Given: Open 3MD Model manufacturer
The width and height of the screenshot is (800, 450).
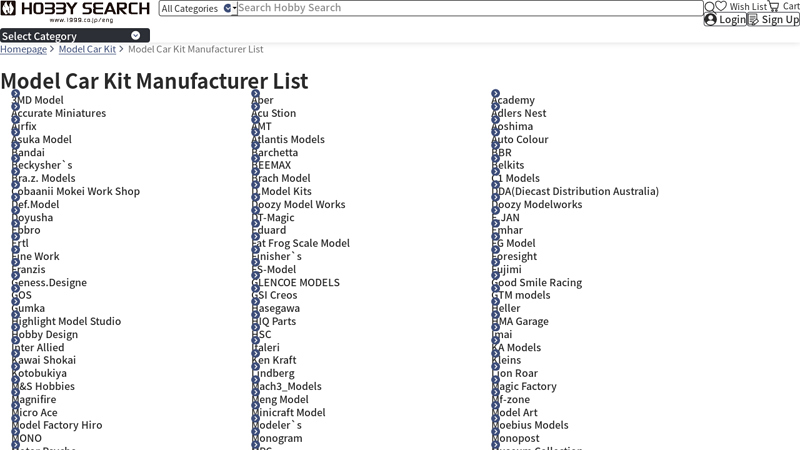Looking at the screenshot, I should coord(38,100).
